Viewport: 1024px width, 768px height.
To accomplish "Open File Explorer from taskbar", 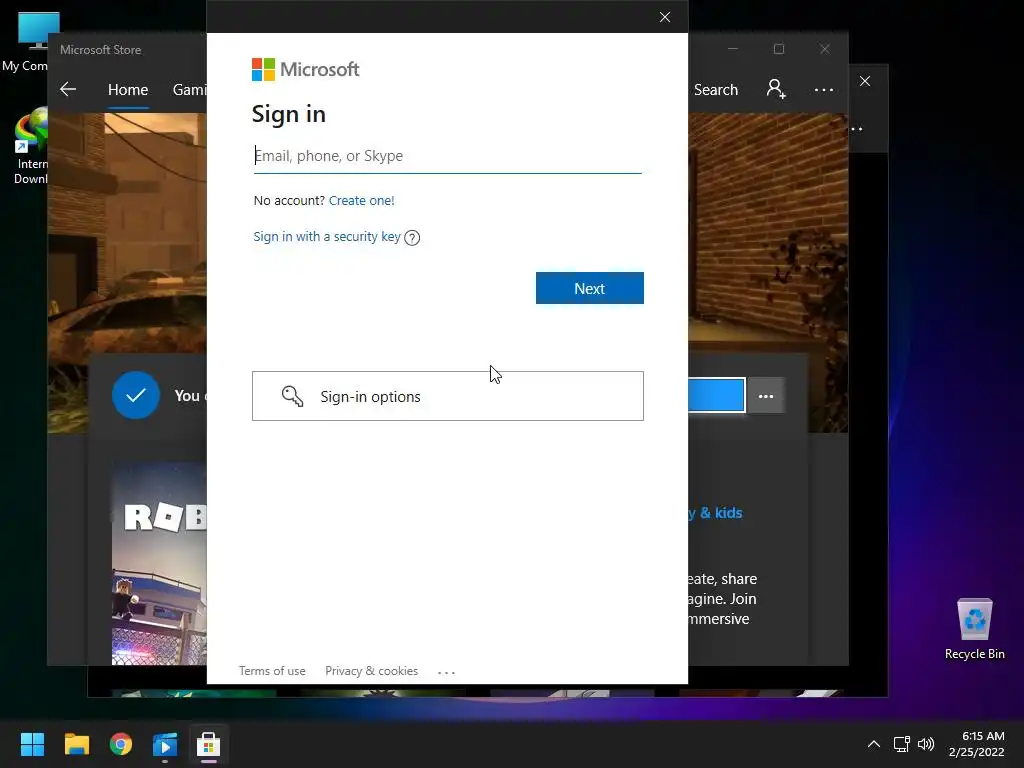I will click(76, 744).
